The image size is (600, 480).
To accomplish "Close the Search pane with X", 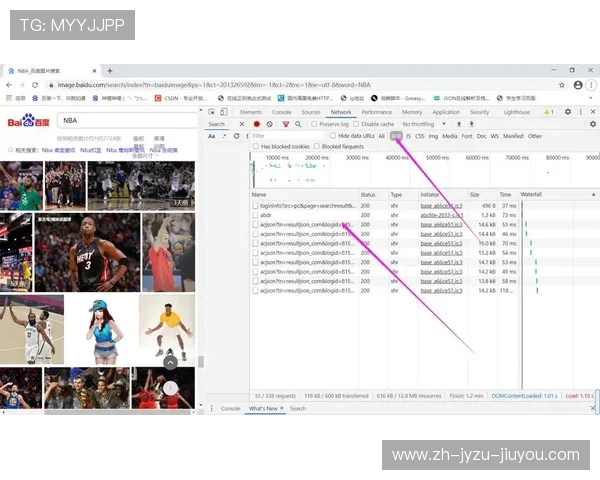I will coord(242,124).
